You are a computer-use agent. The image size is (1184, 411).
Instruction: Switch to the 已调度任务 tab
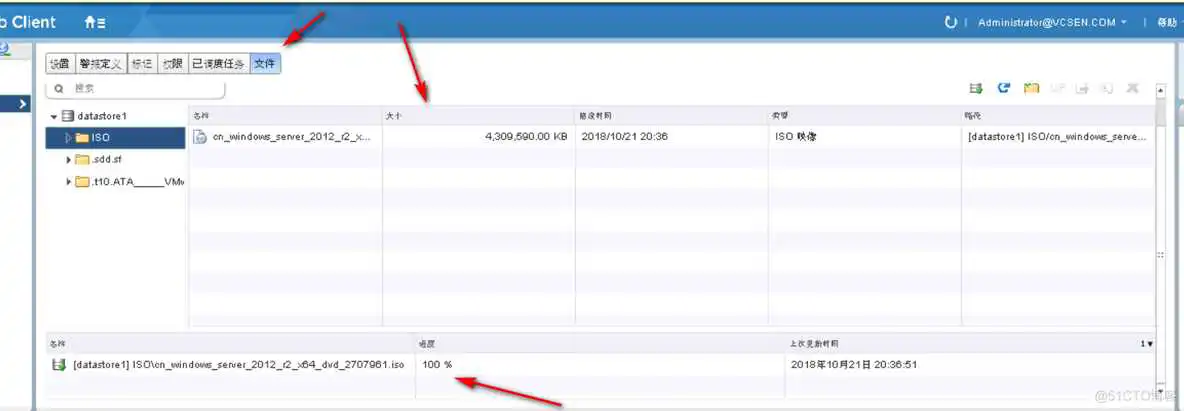tap(217, 64)
